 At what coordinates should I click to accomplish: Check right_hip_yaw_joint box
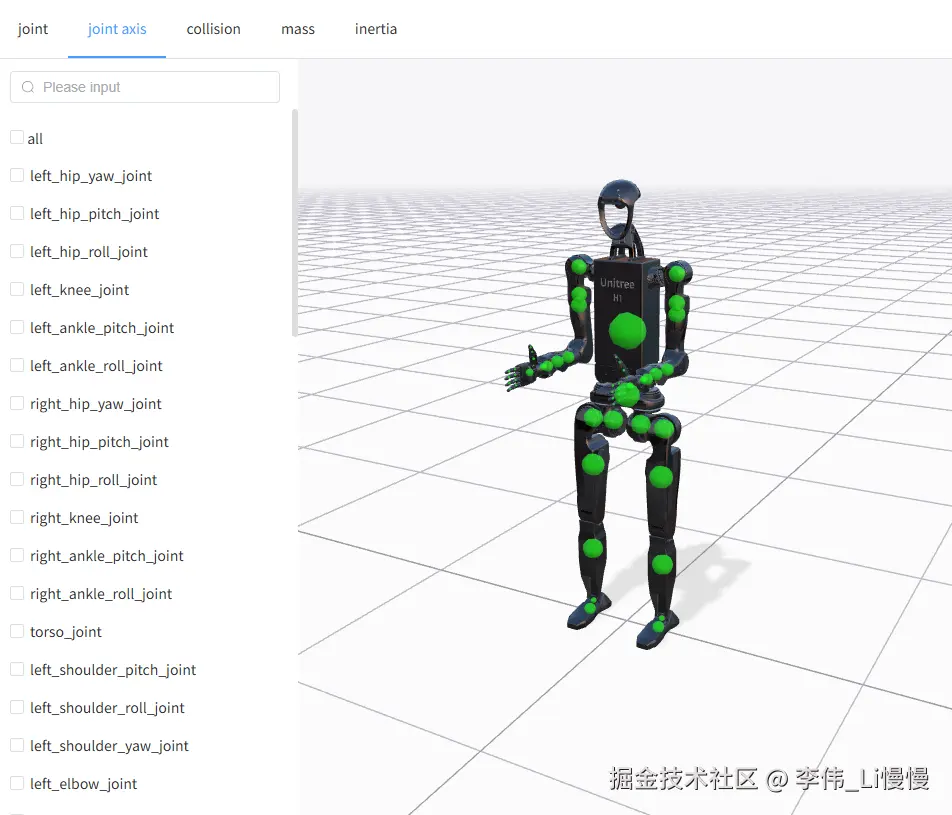[17, 403]
